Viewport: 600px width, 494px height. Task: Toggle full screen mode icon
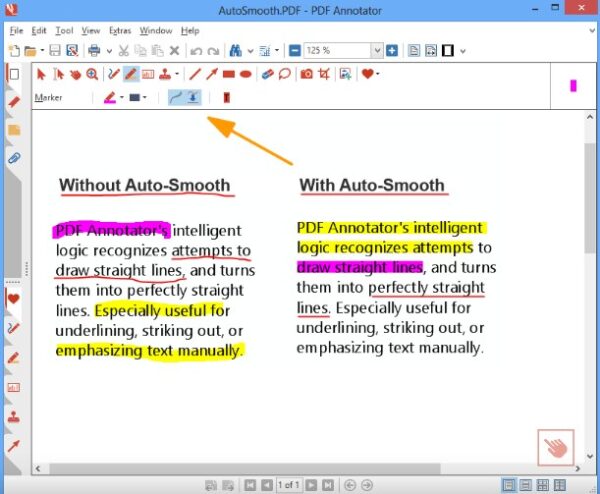click(448, 51)
